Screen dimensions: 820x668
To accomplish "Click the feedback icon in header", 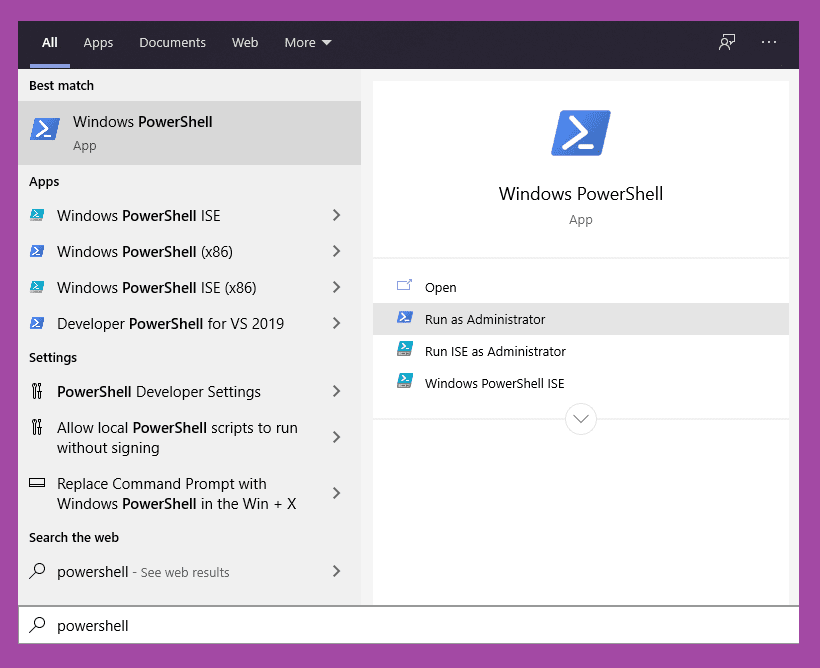I will point(727,42).
